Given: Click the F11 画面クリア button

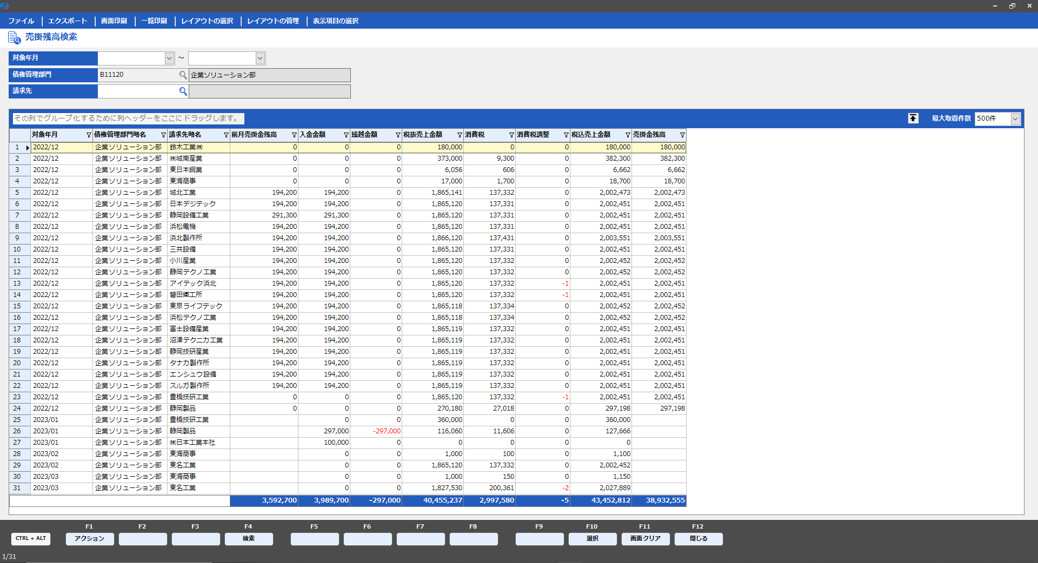Looking at the screenshot, I should (x=645, y=539).
